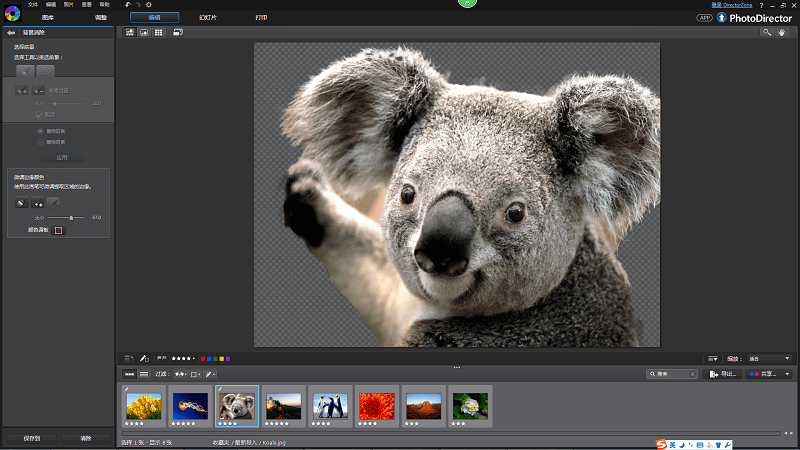Select the first radio option above 应用
The image size is (800, 450).
click(40, 131)
